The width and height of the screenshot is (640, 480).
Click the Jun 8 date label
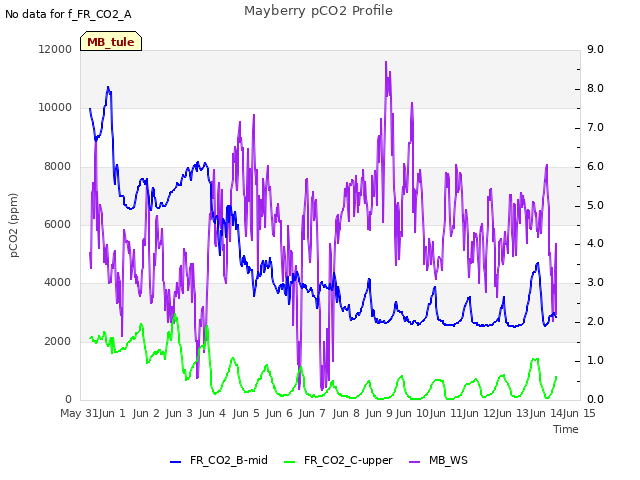click(x=346, y=413)
